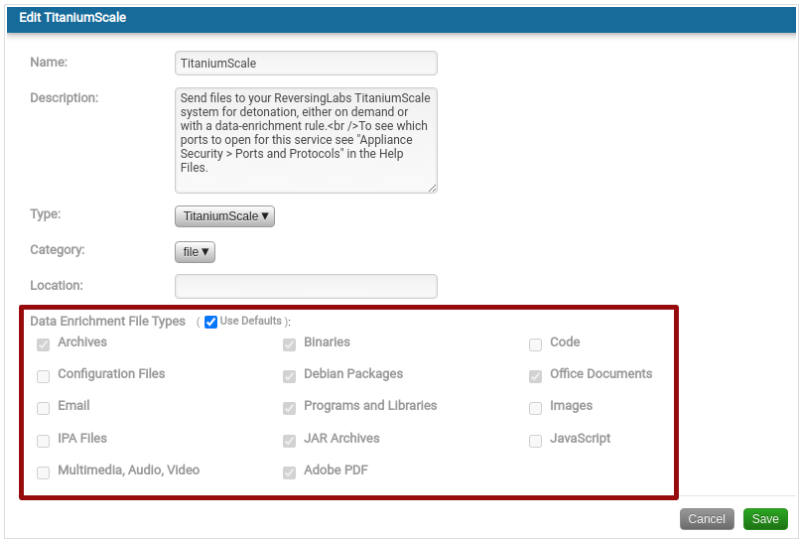The image size is (803, 544).
Task: Tick the Email file type checkbox
Action: (x=43, y=408)
